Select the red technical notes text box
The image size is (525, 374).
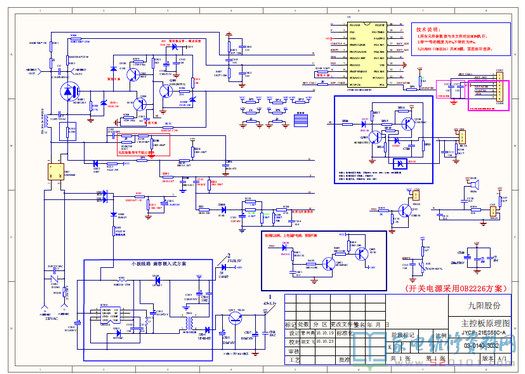tap(461, 39)
